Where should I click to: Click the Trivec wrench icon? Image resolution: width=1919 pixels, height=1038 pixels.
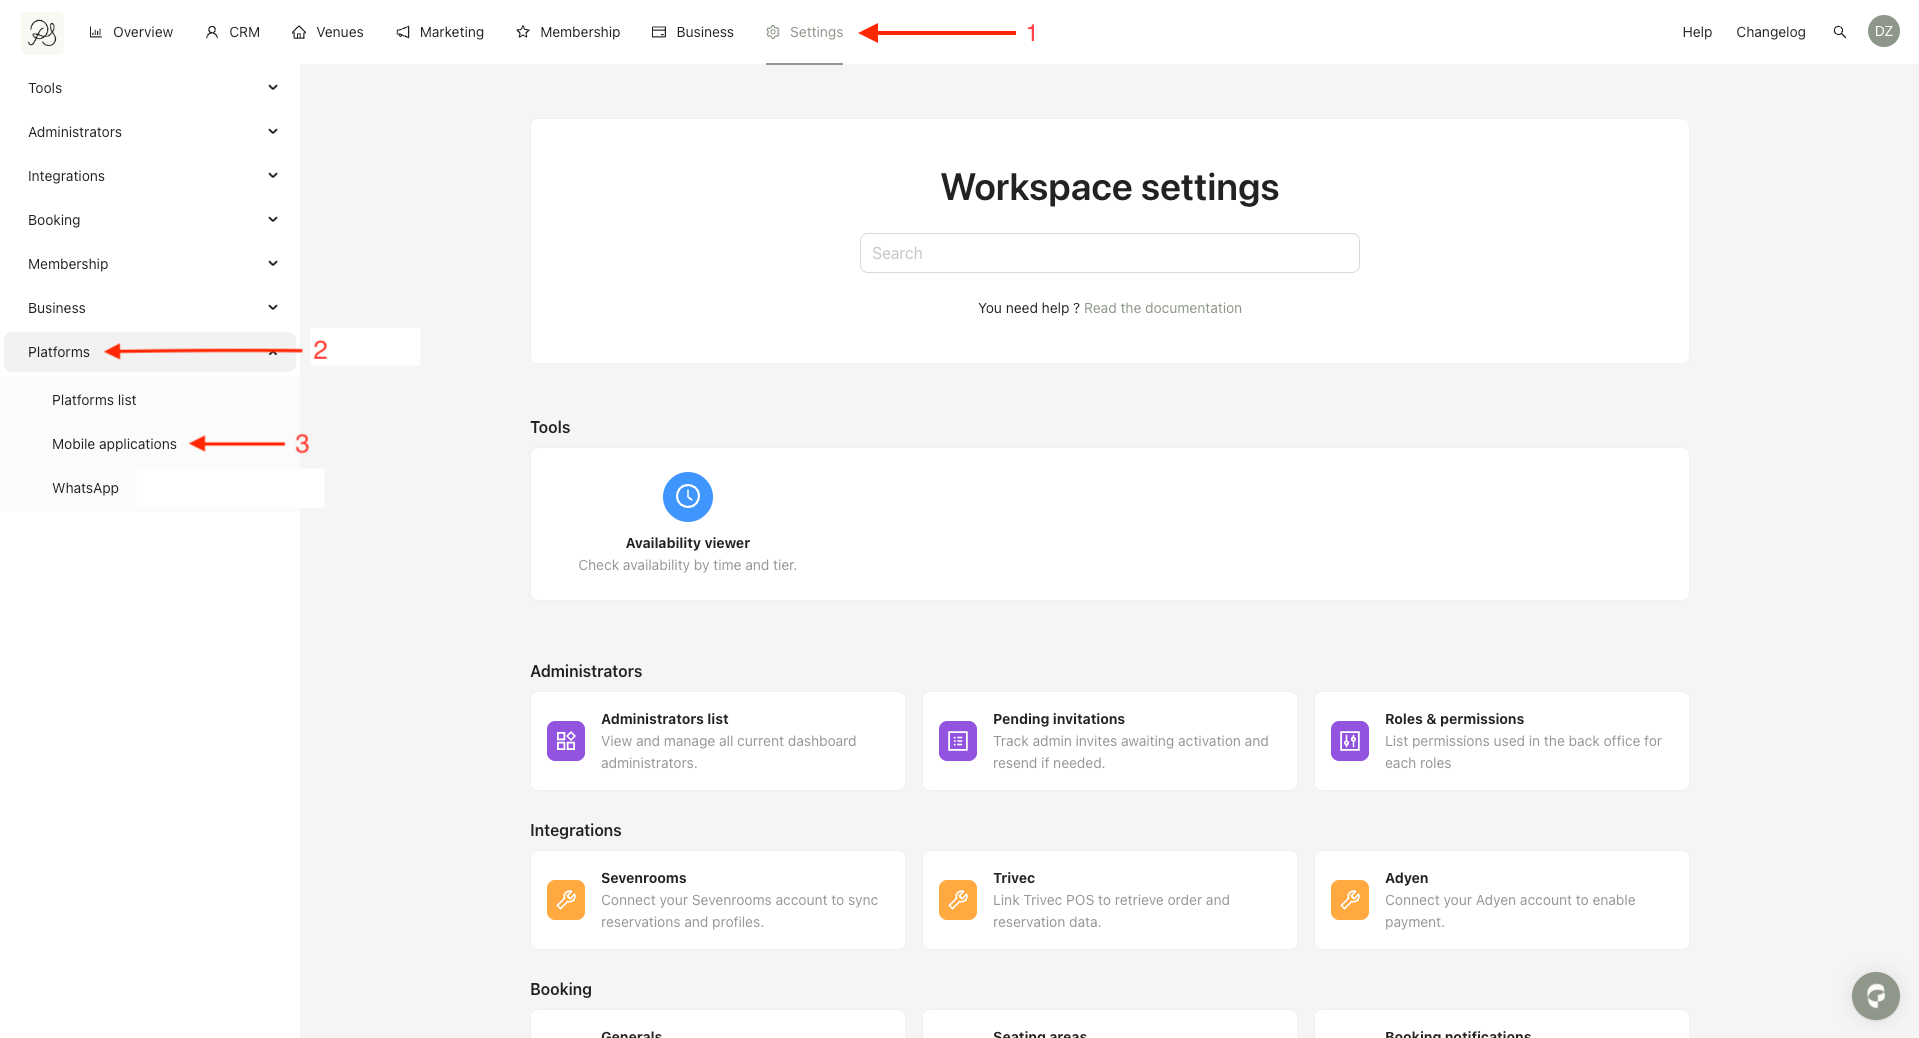(958, 900)
